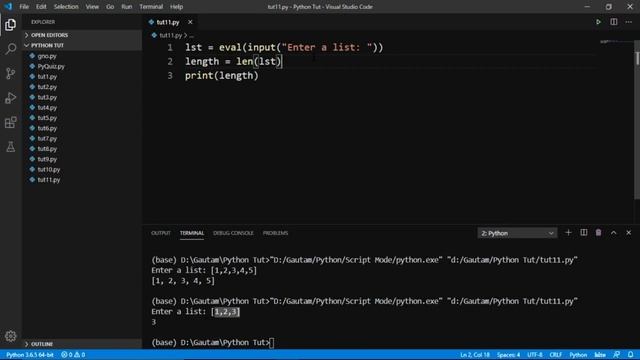Open the Search view in activity bar
This screenshot has width=640, height=360.
11,49
